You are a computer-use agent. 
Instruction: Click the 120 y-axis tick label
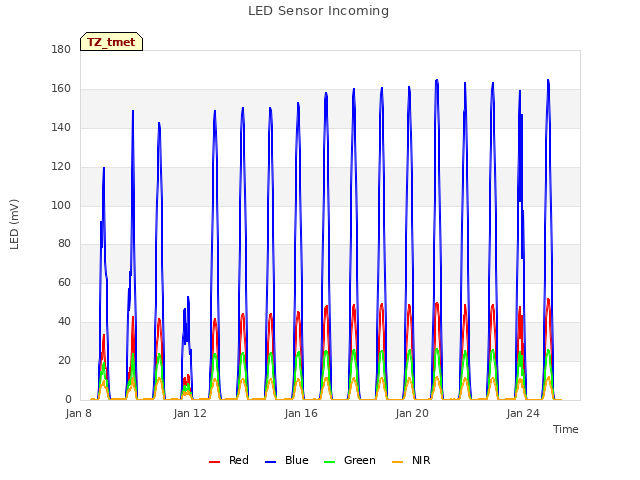point(61,167)
